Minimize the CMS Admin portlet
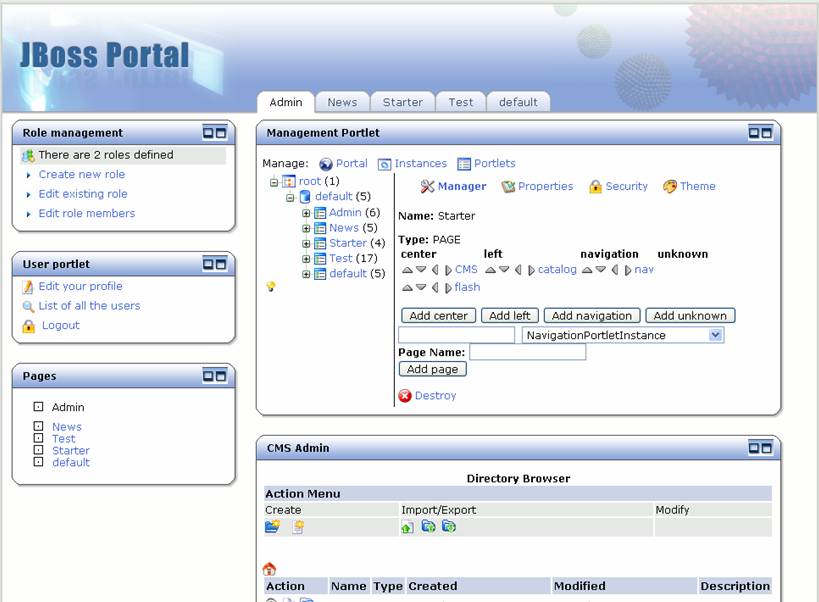Viewport: 819px width, 602px height. click(x=754, y=448)
